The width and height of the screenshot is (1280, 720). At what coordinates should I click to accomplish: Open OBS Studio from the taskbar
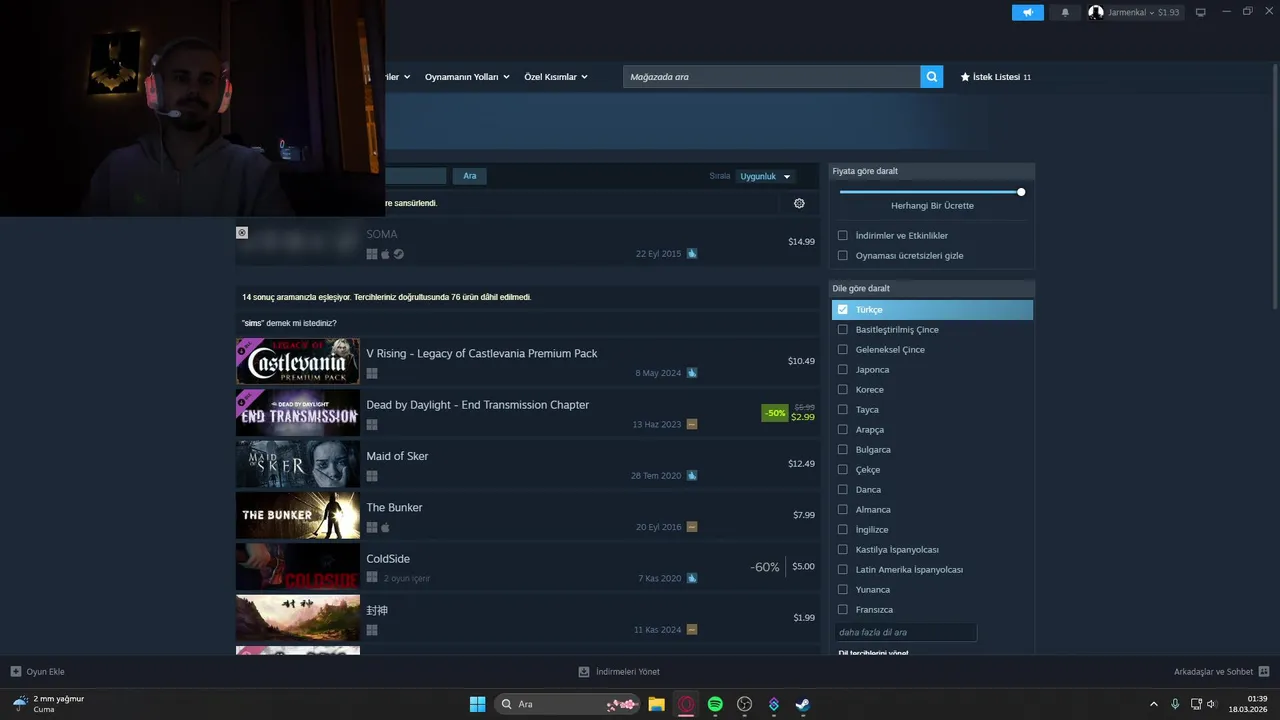pyautogui.click(x=744, y=704)
